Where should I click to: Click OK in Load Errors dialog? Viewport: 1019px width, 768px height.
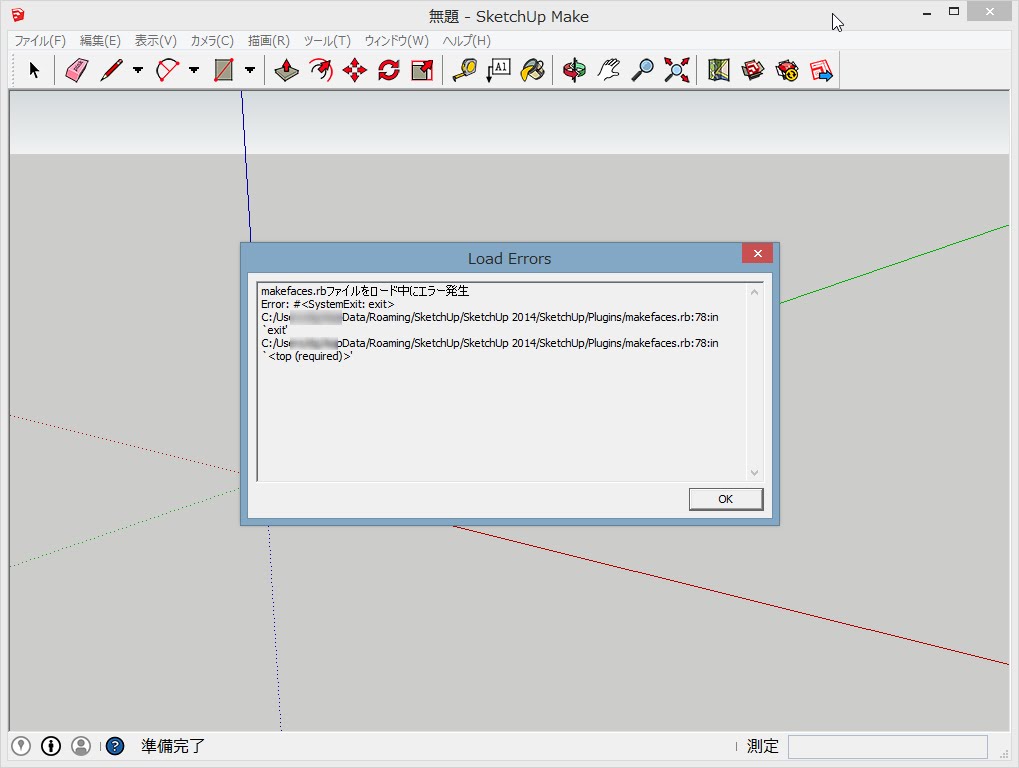pyautogui.click(x=726, y=499)
